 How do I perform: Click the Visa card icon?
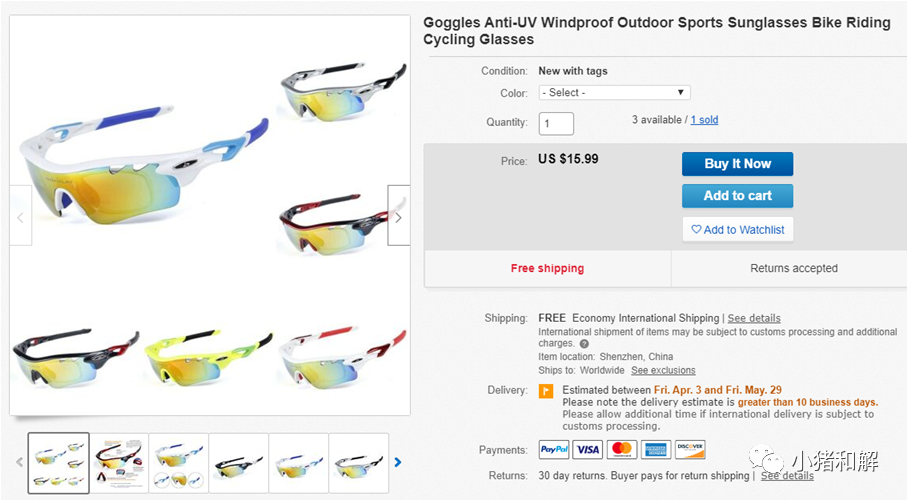(x=587, y=450)
